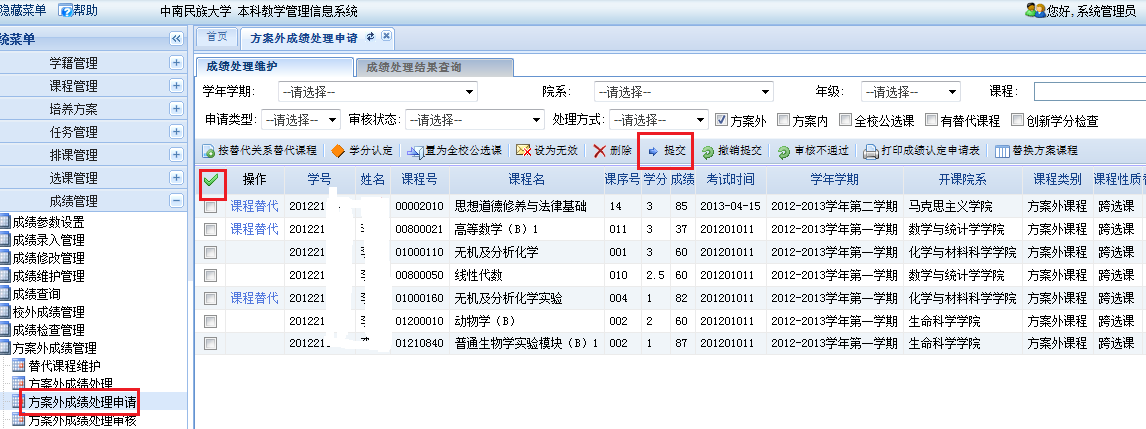Click 撤销提交 (revoke submit) toolbar icon
1146x429 pixels.
coord(707,152)
